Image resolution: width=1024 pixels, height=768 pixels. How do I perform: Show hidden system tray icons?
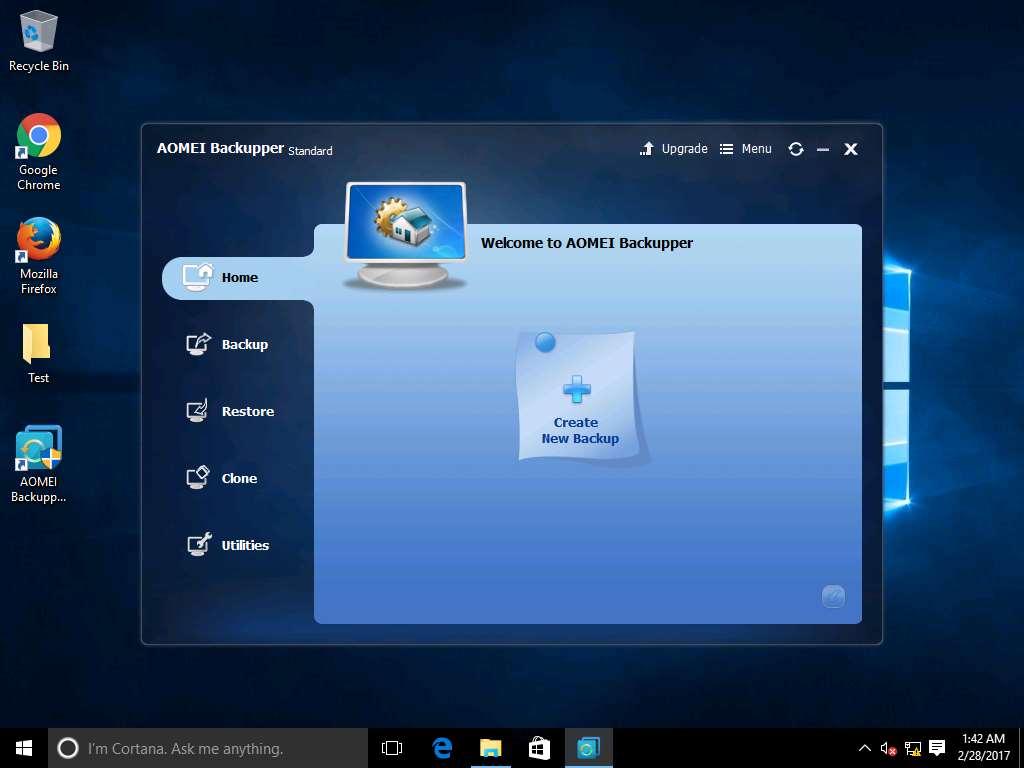pyautogui.click(x=864, y=748)
